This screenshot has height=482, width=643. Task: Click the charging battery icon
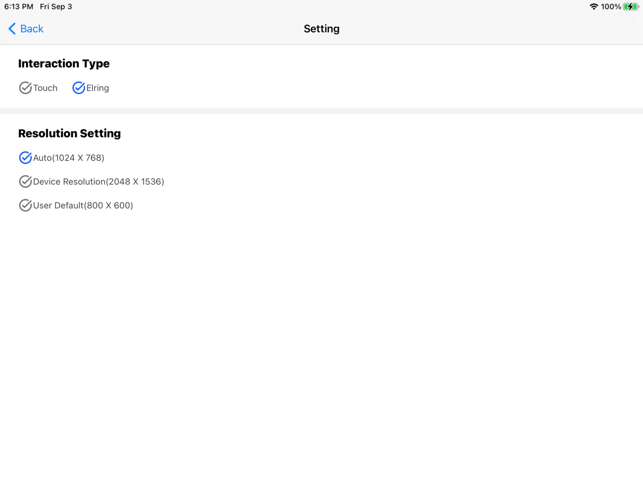tap(631, 7)
